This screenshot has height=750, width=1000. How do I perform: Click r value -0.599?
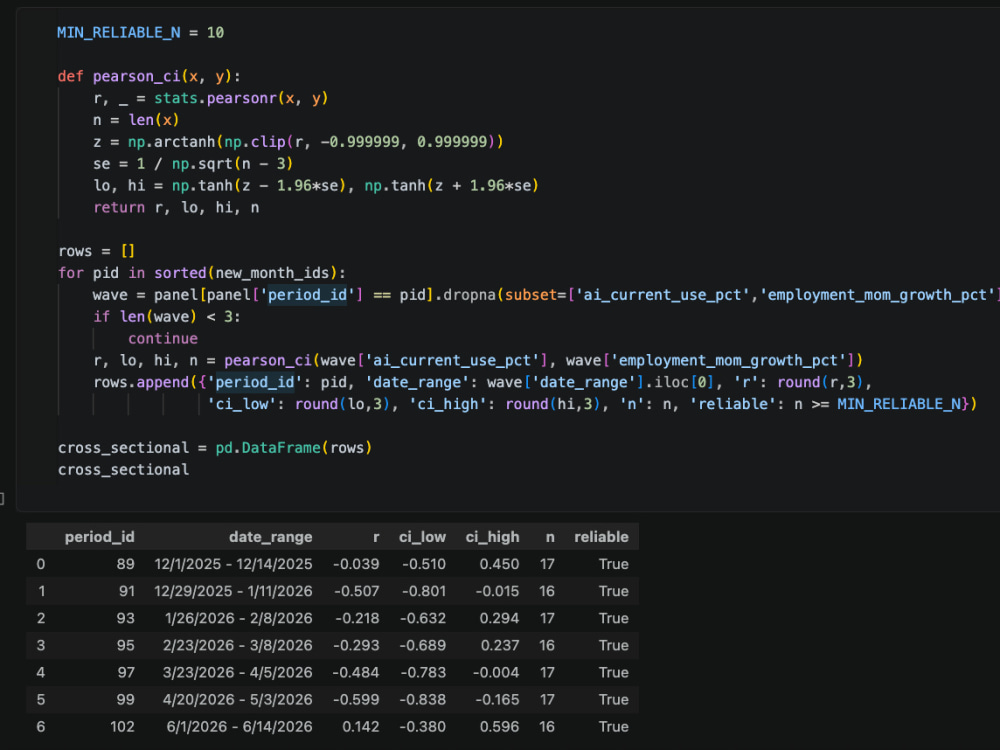pyautogui.click(x=356, y=700)
